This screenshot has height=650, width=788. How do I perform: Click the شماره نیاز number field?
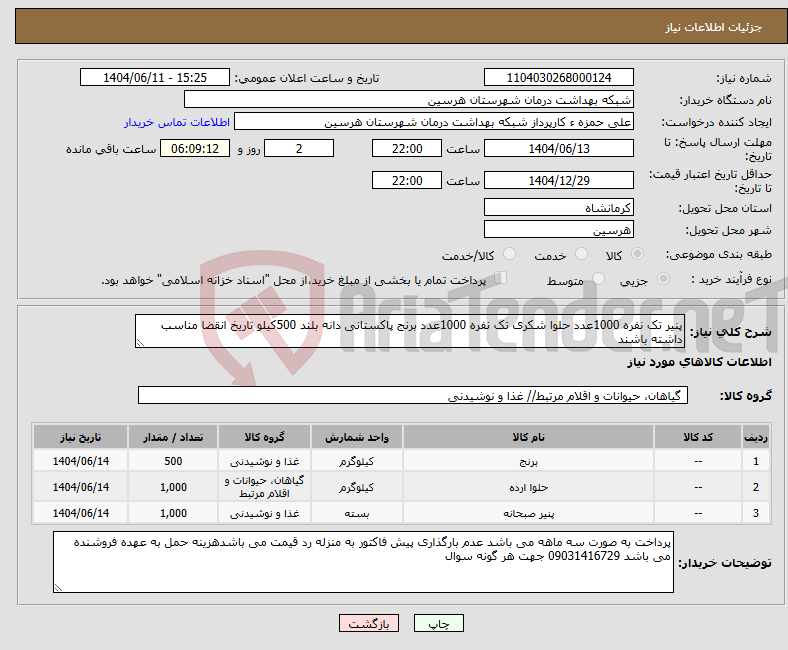[x=558, y=77]
